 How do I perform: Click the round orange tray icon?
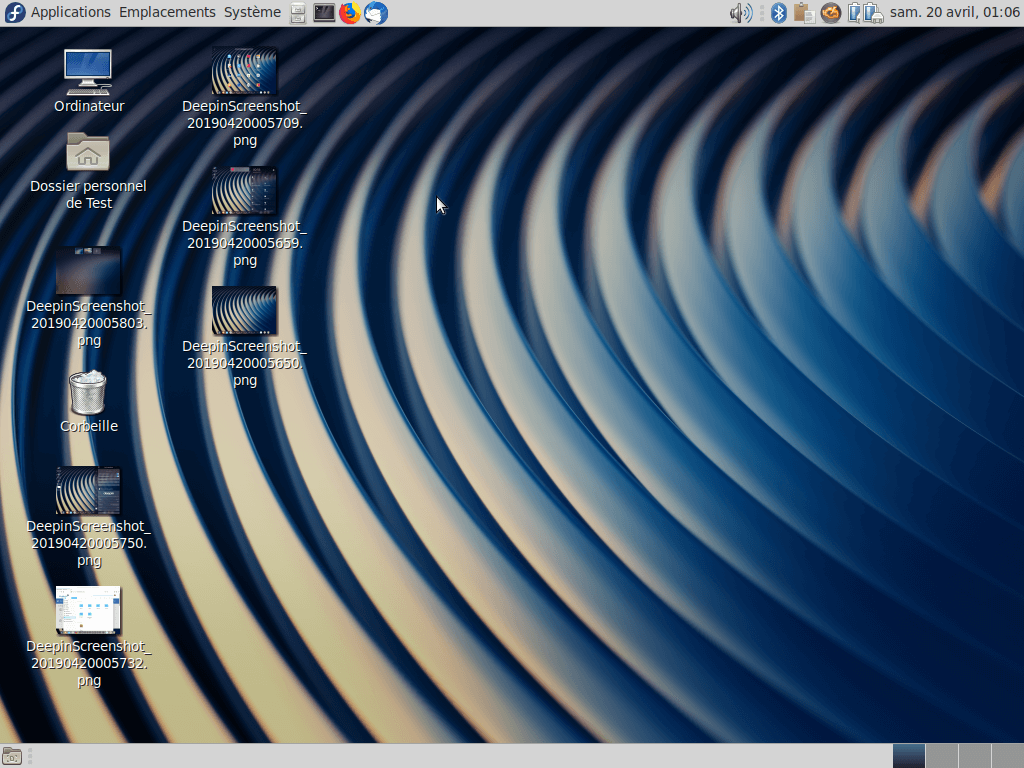pyautogui.click(x=831, y=13)
